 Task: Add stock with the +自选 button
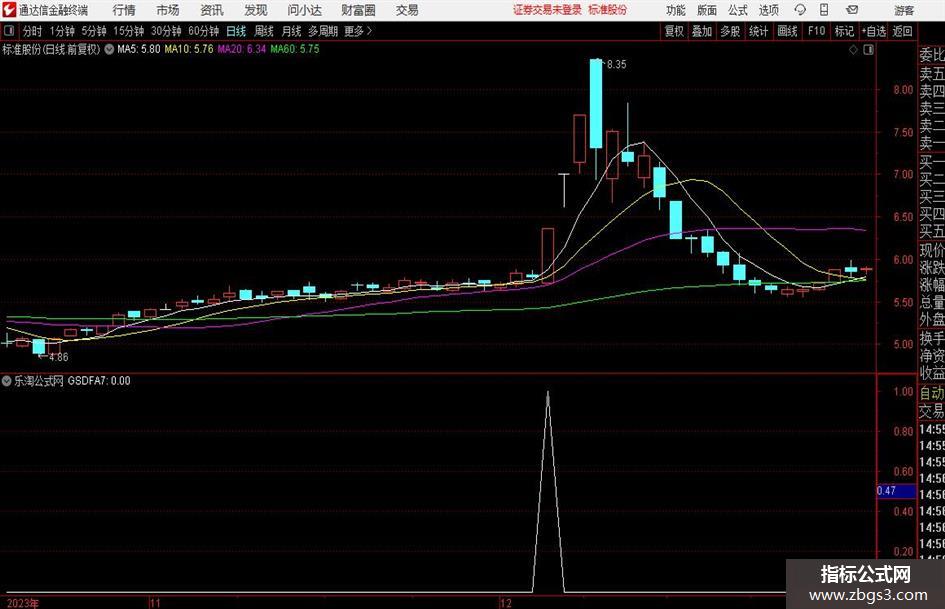[x=873, y=31]
